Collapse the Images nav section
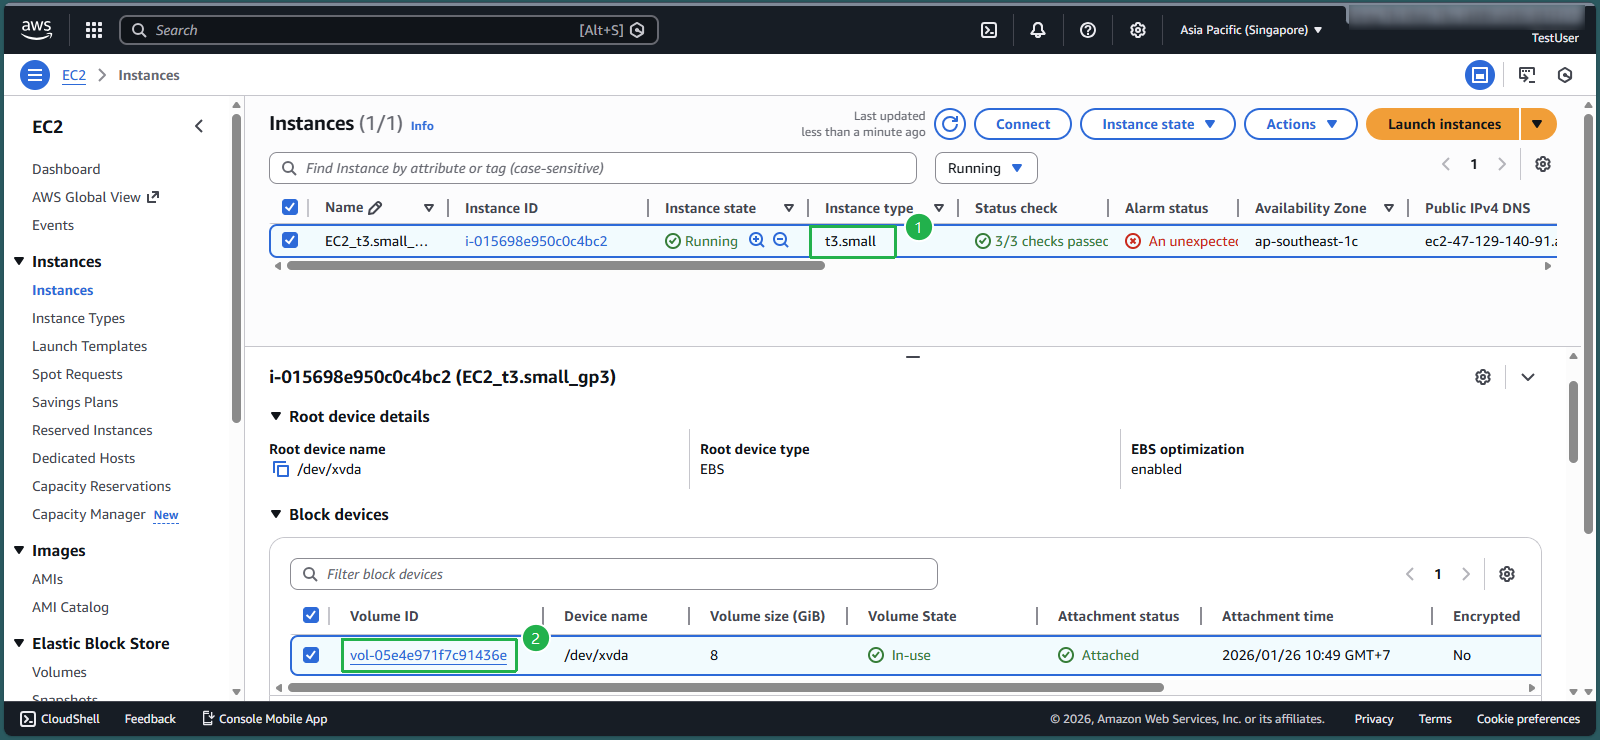This screenshot has height=740, width=1600. click(x=19, y=550)
